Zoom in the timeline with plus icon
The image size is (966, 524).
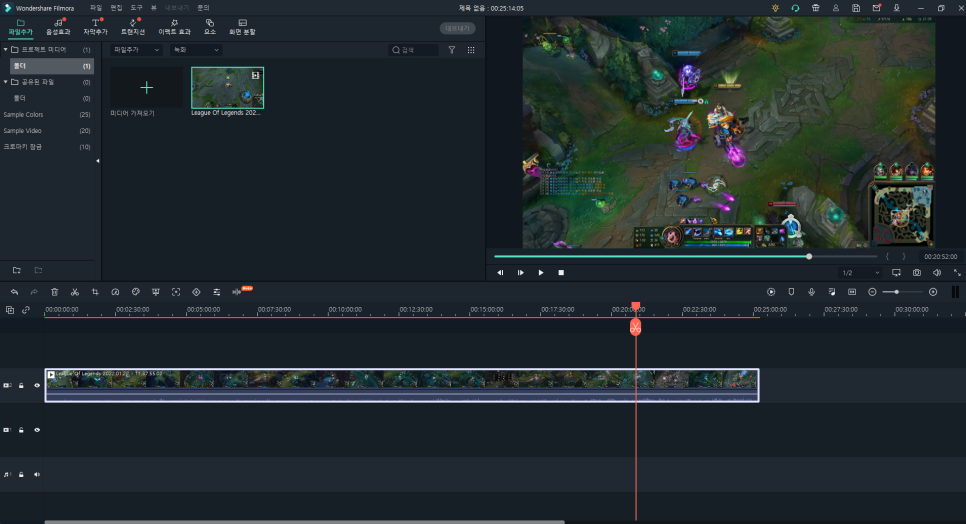[933, 292]
